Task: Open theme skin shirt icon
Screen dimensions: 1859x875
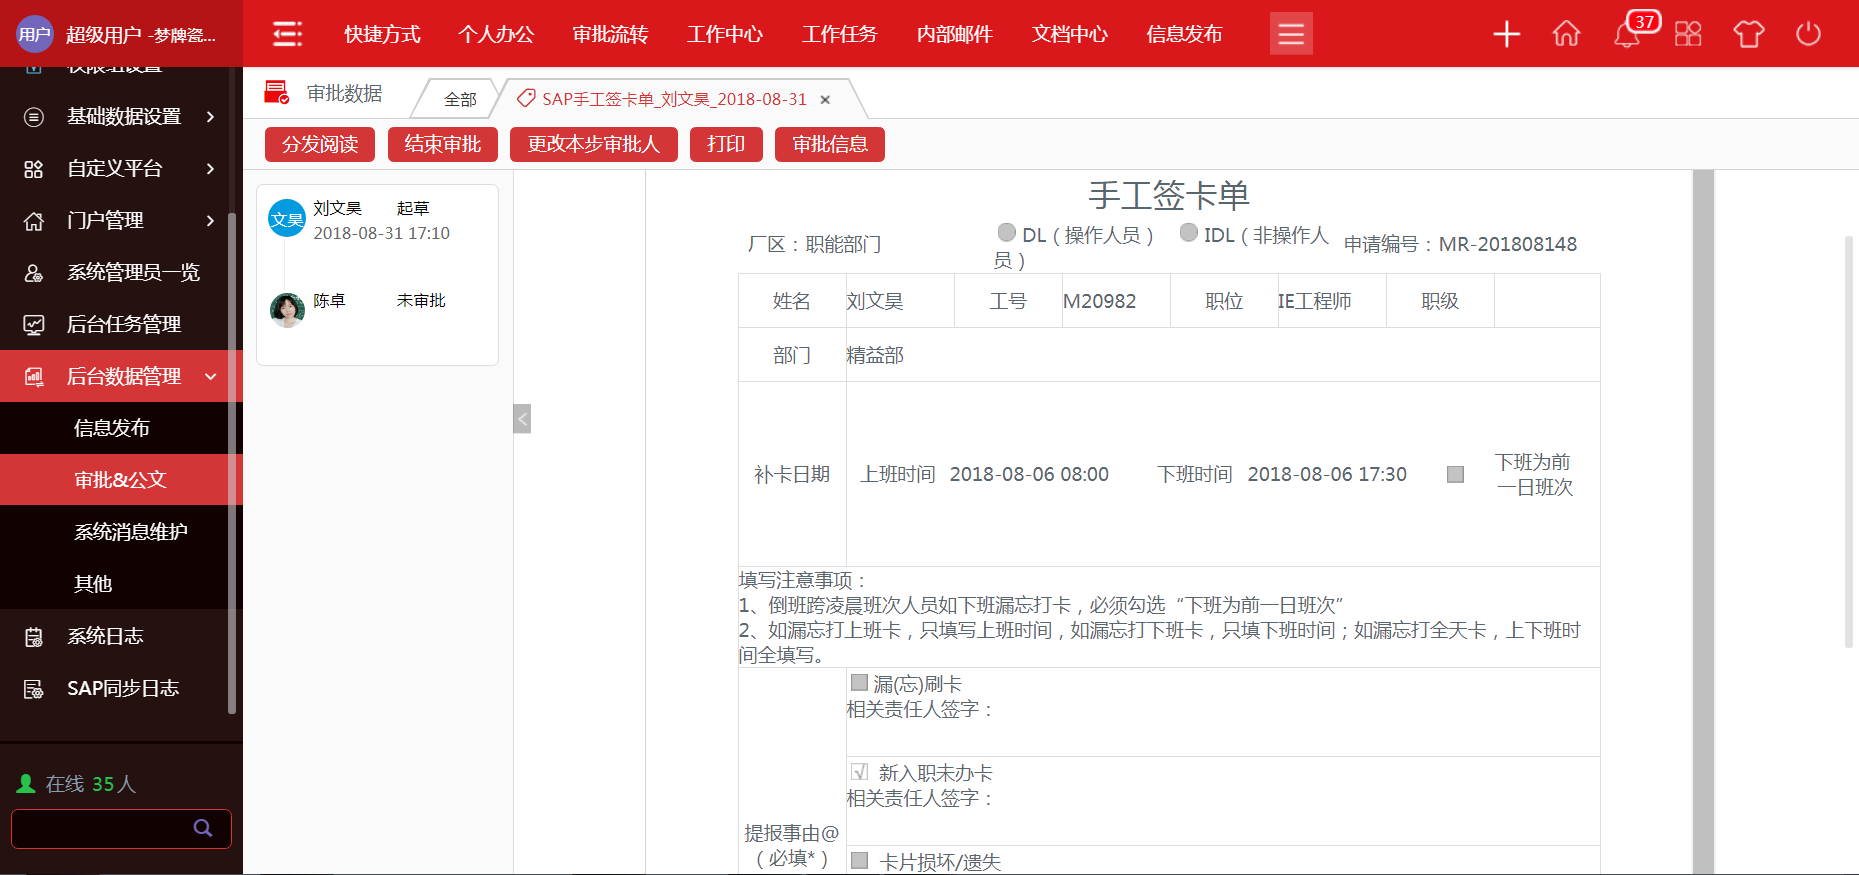Action: tap(1749, 34)
